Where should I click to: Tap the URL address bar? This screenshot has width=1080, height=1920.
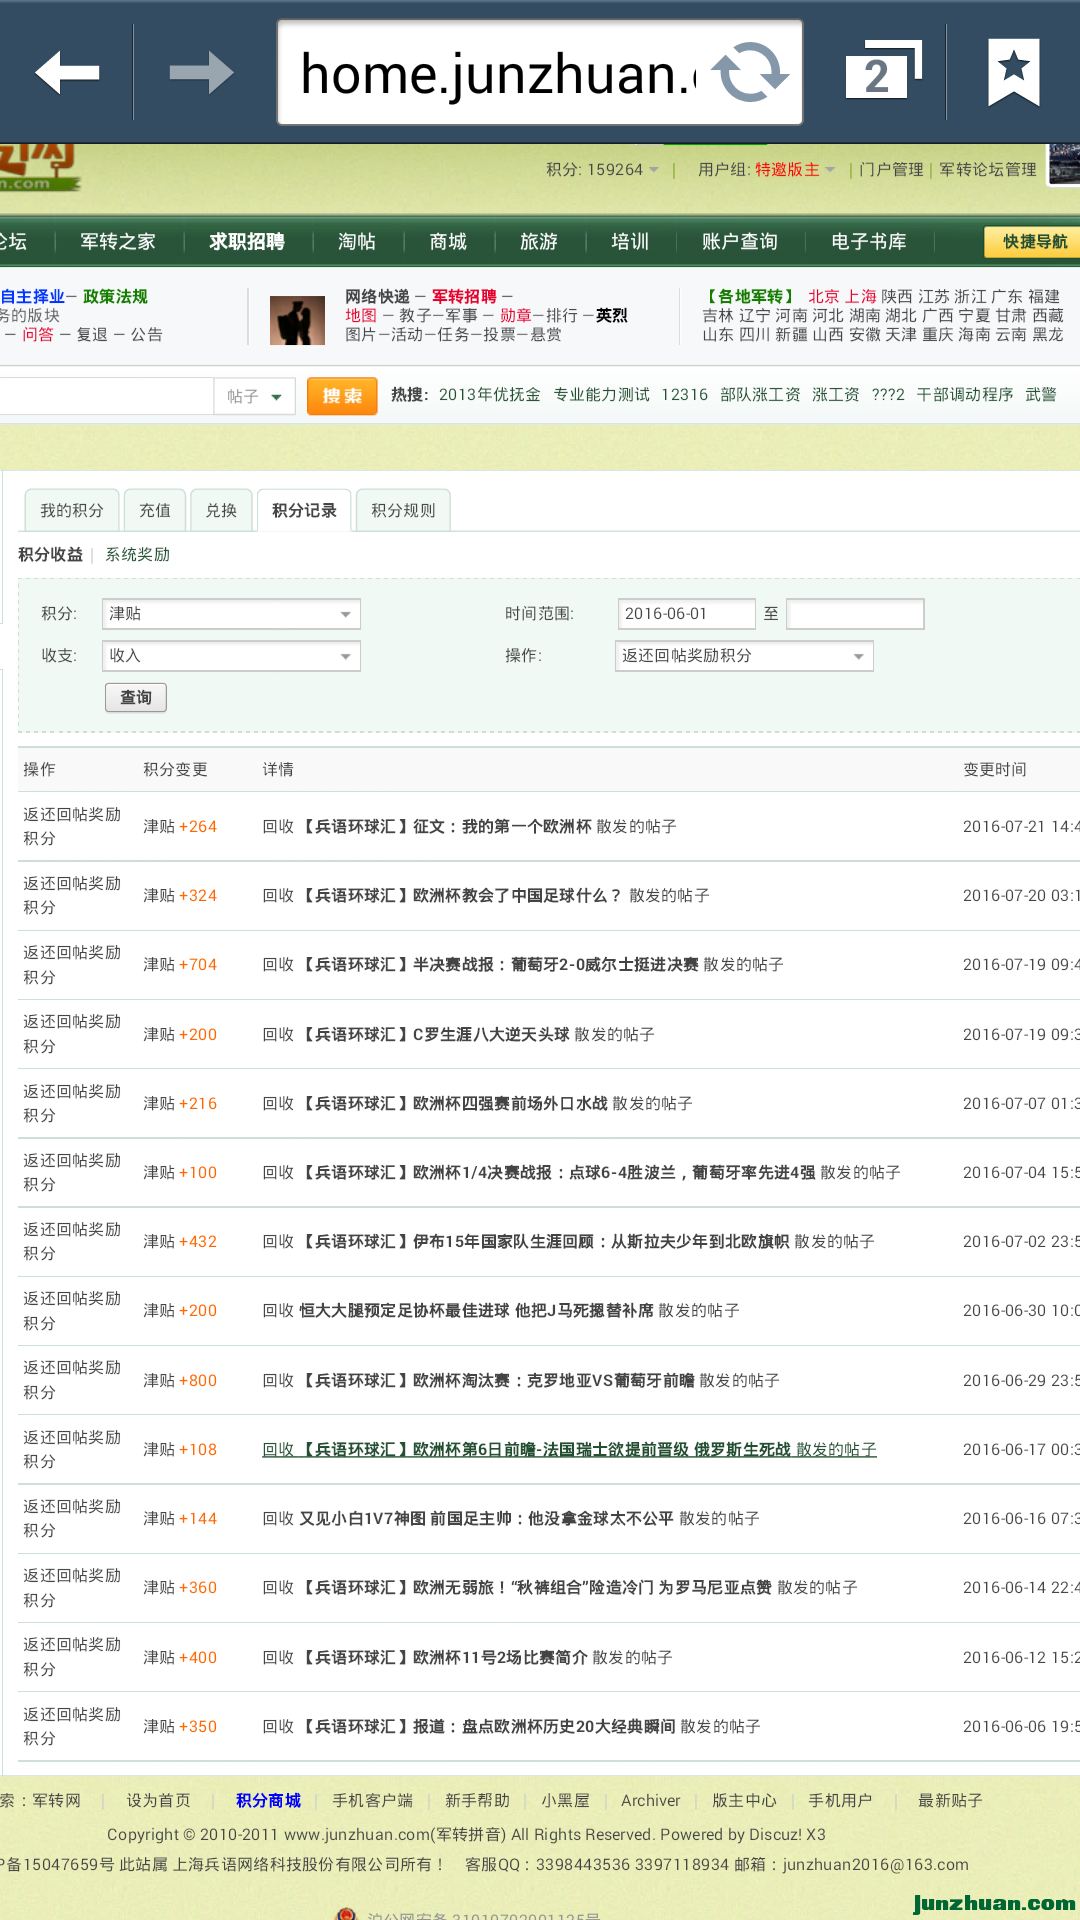click(540, 72)
